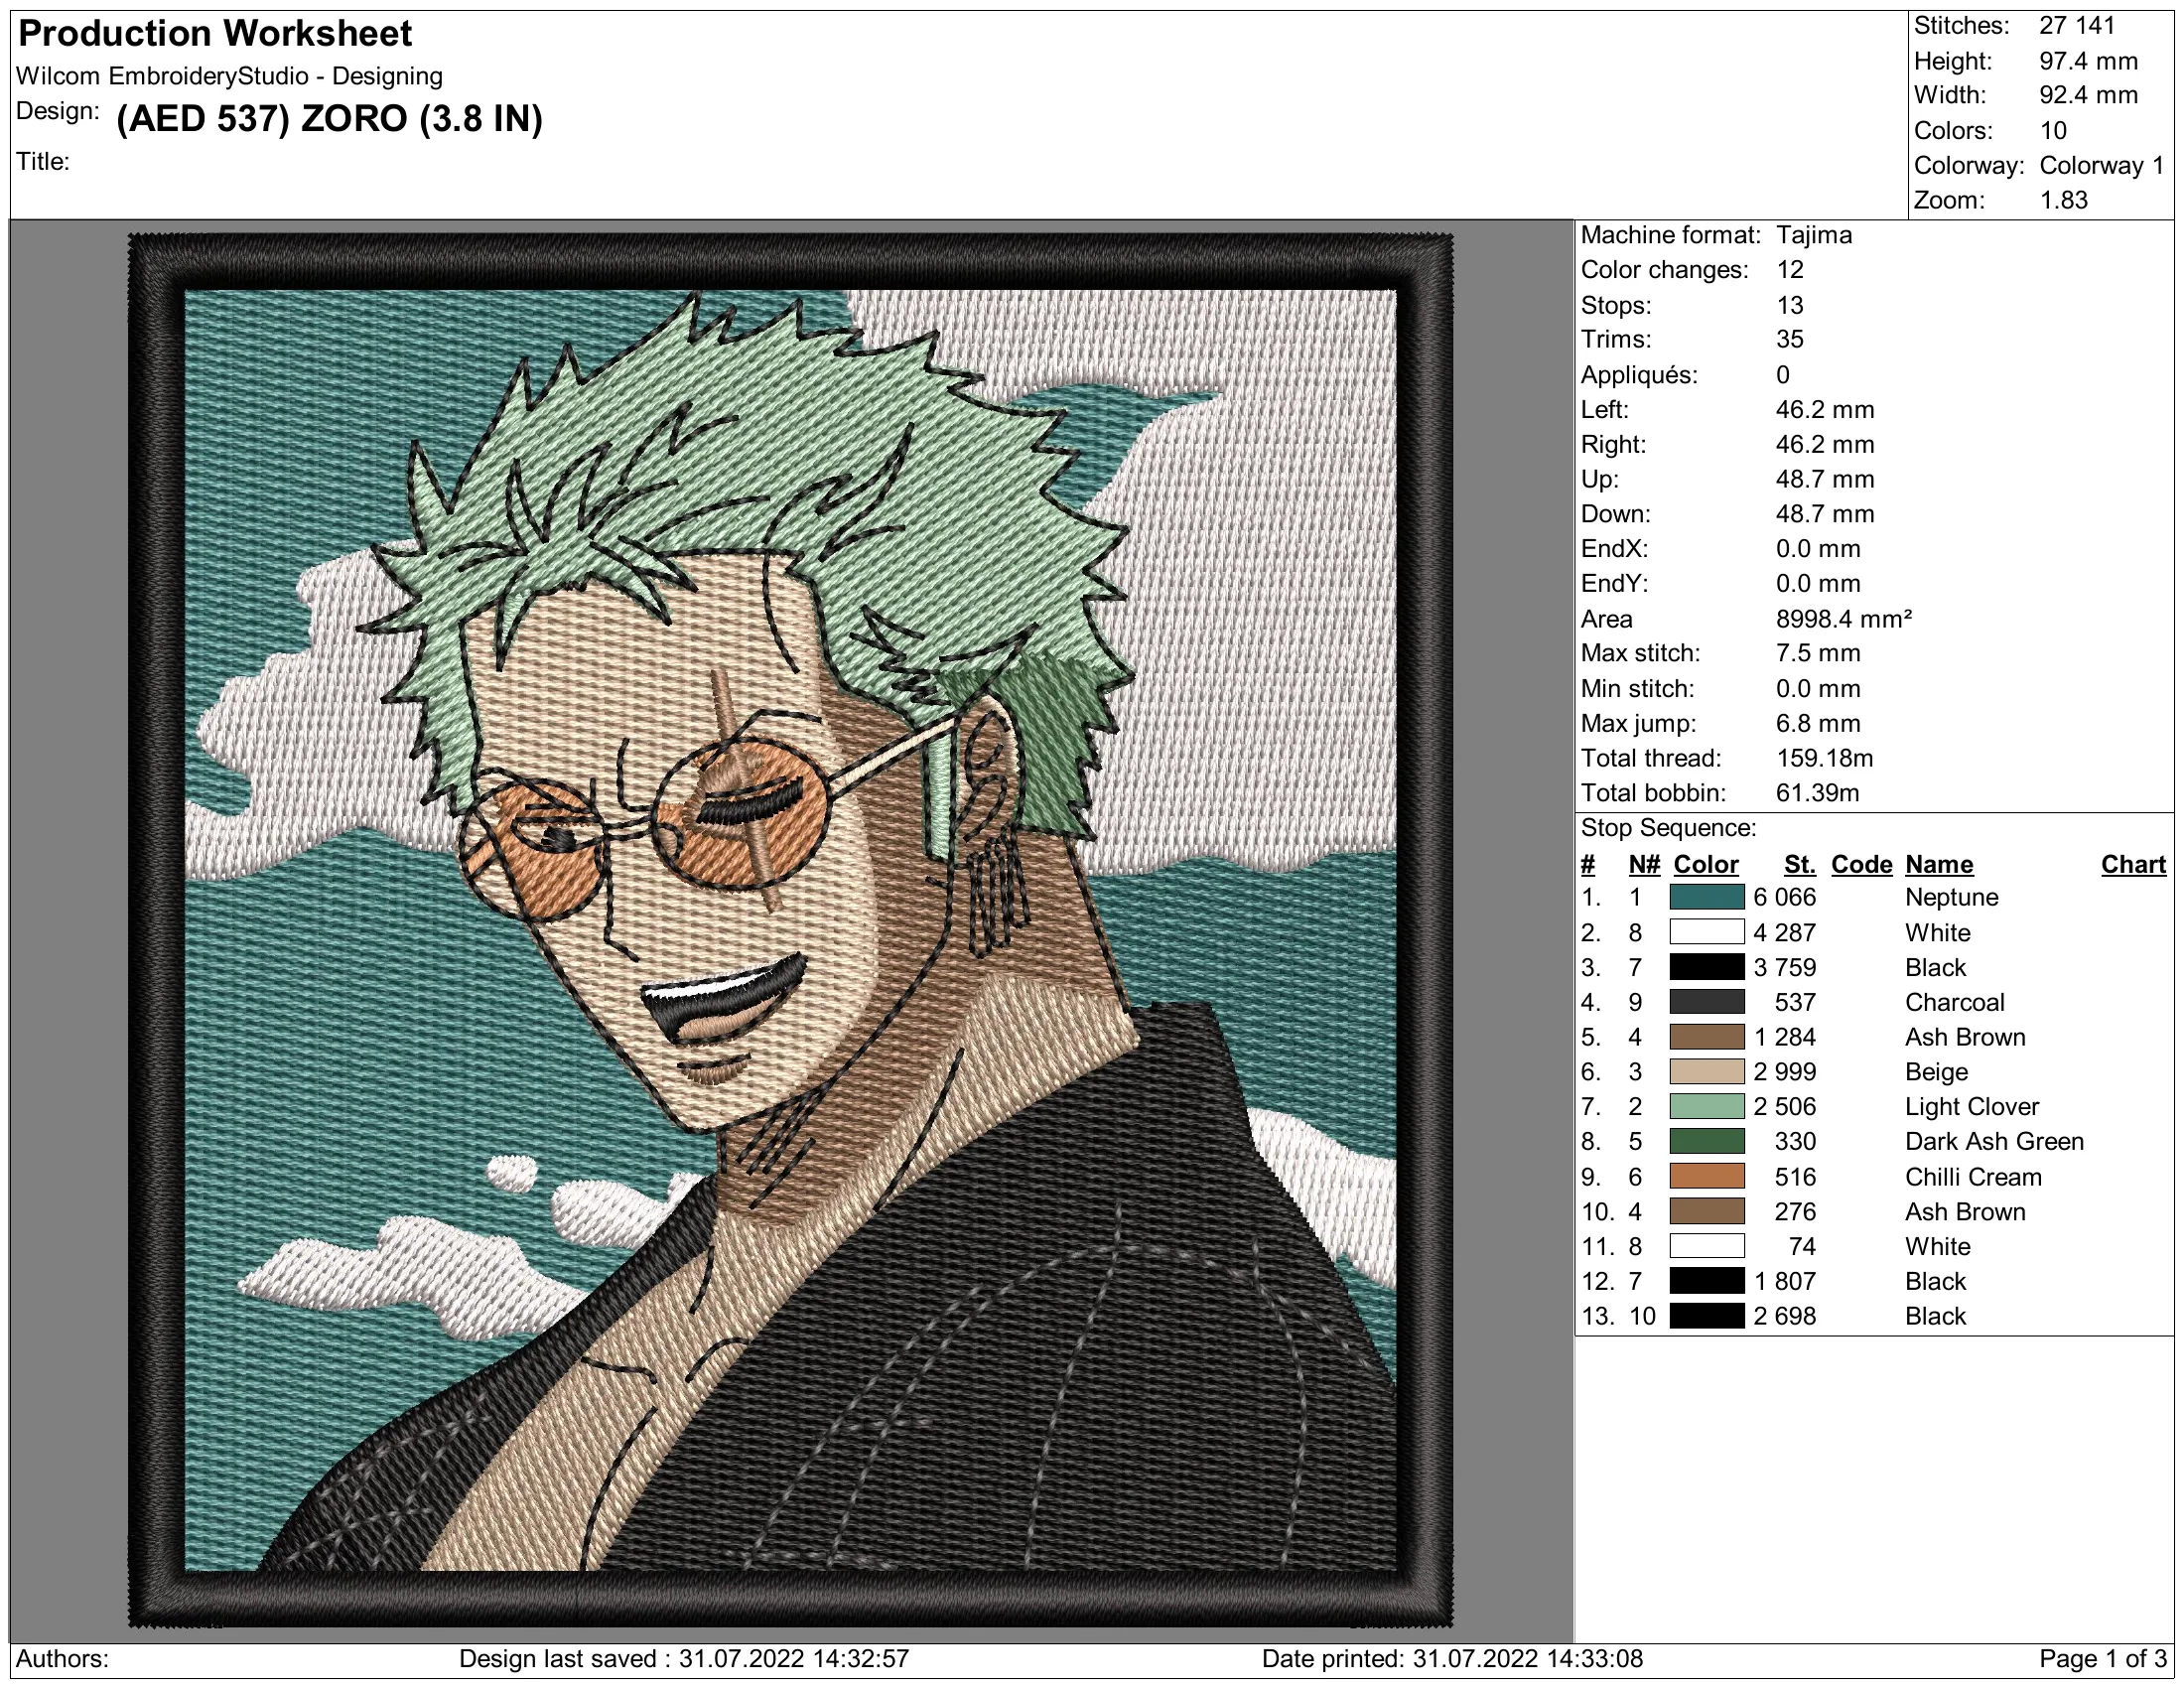This screenshot has width=2184, height=1688.
Task: Click the 'N#' column header
Action: 1644,865
